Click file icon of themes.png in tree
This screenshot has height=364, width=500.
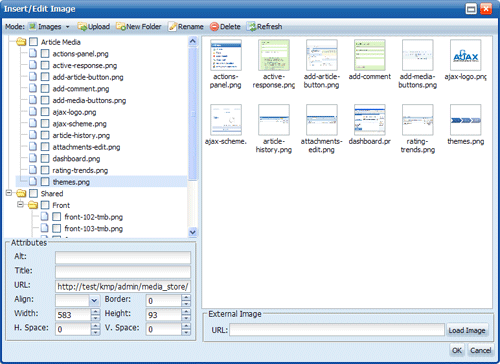point(33,182)
